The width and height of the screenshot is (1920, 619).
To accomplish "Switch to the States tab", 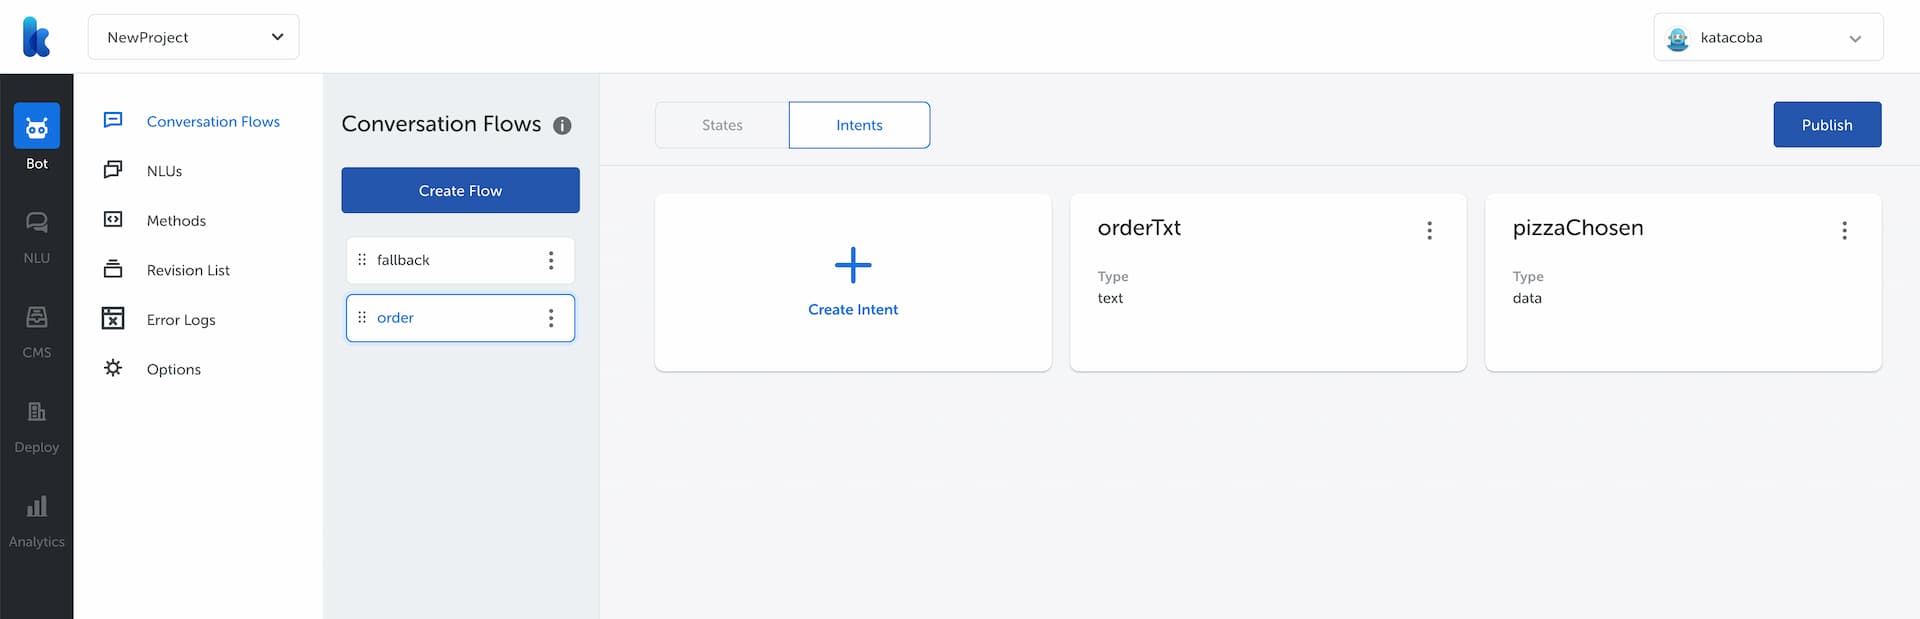I will (722, 125).
